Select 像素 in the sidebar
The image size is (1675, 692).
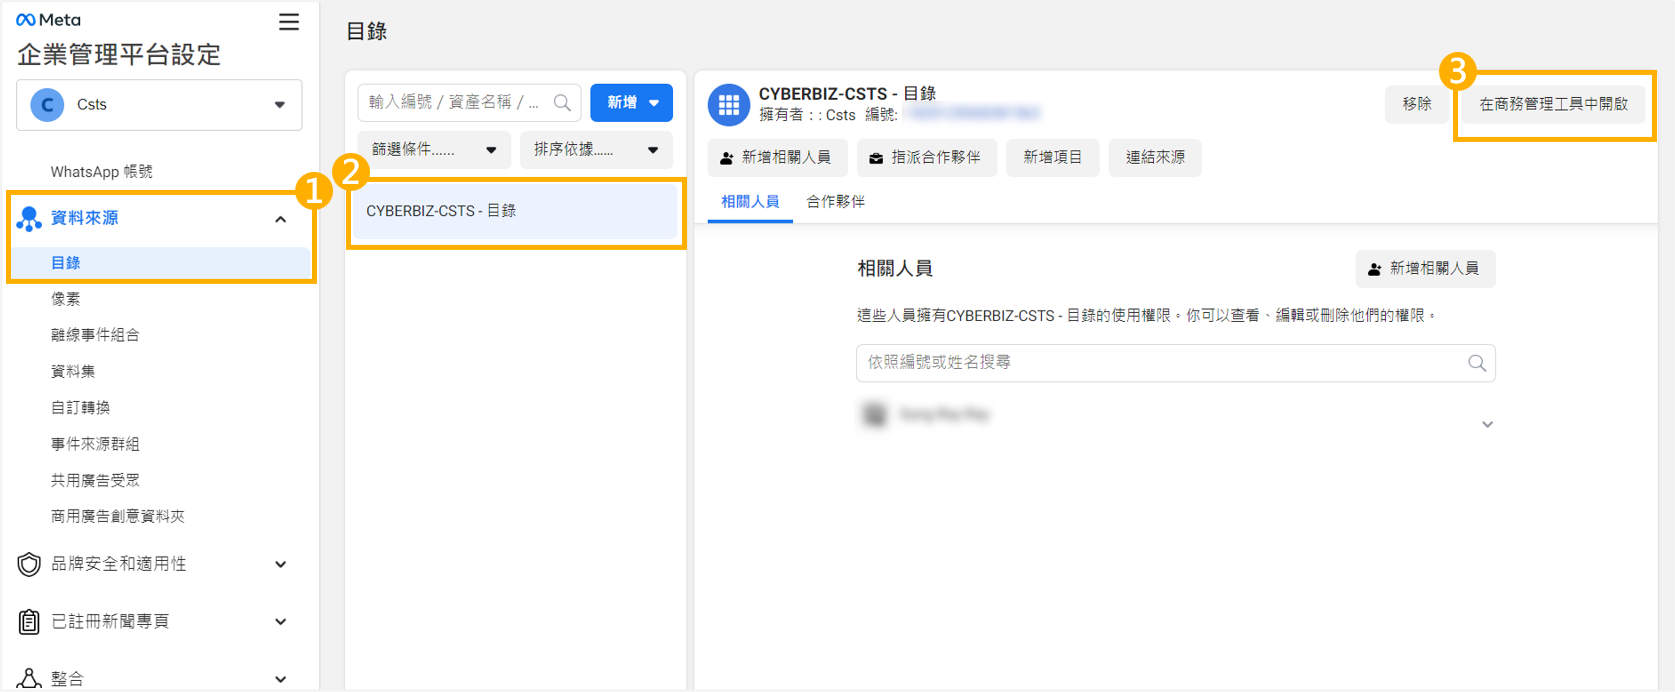pyautogui.click(x=65, y=299)
